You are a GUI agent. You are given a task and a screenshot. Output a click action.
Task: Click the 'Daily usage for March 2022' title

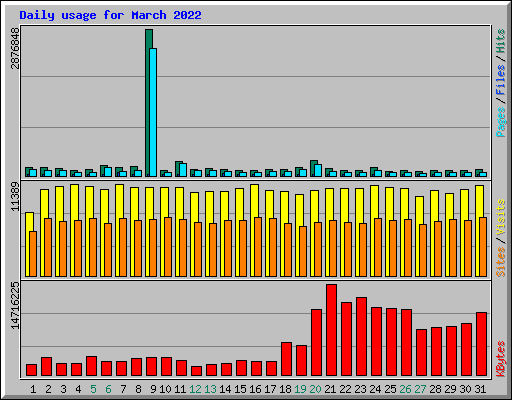pos(110,15)
